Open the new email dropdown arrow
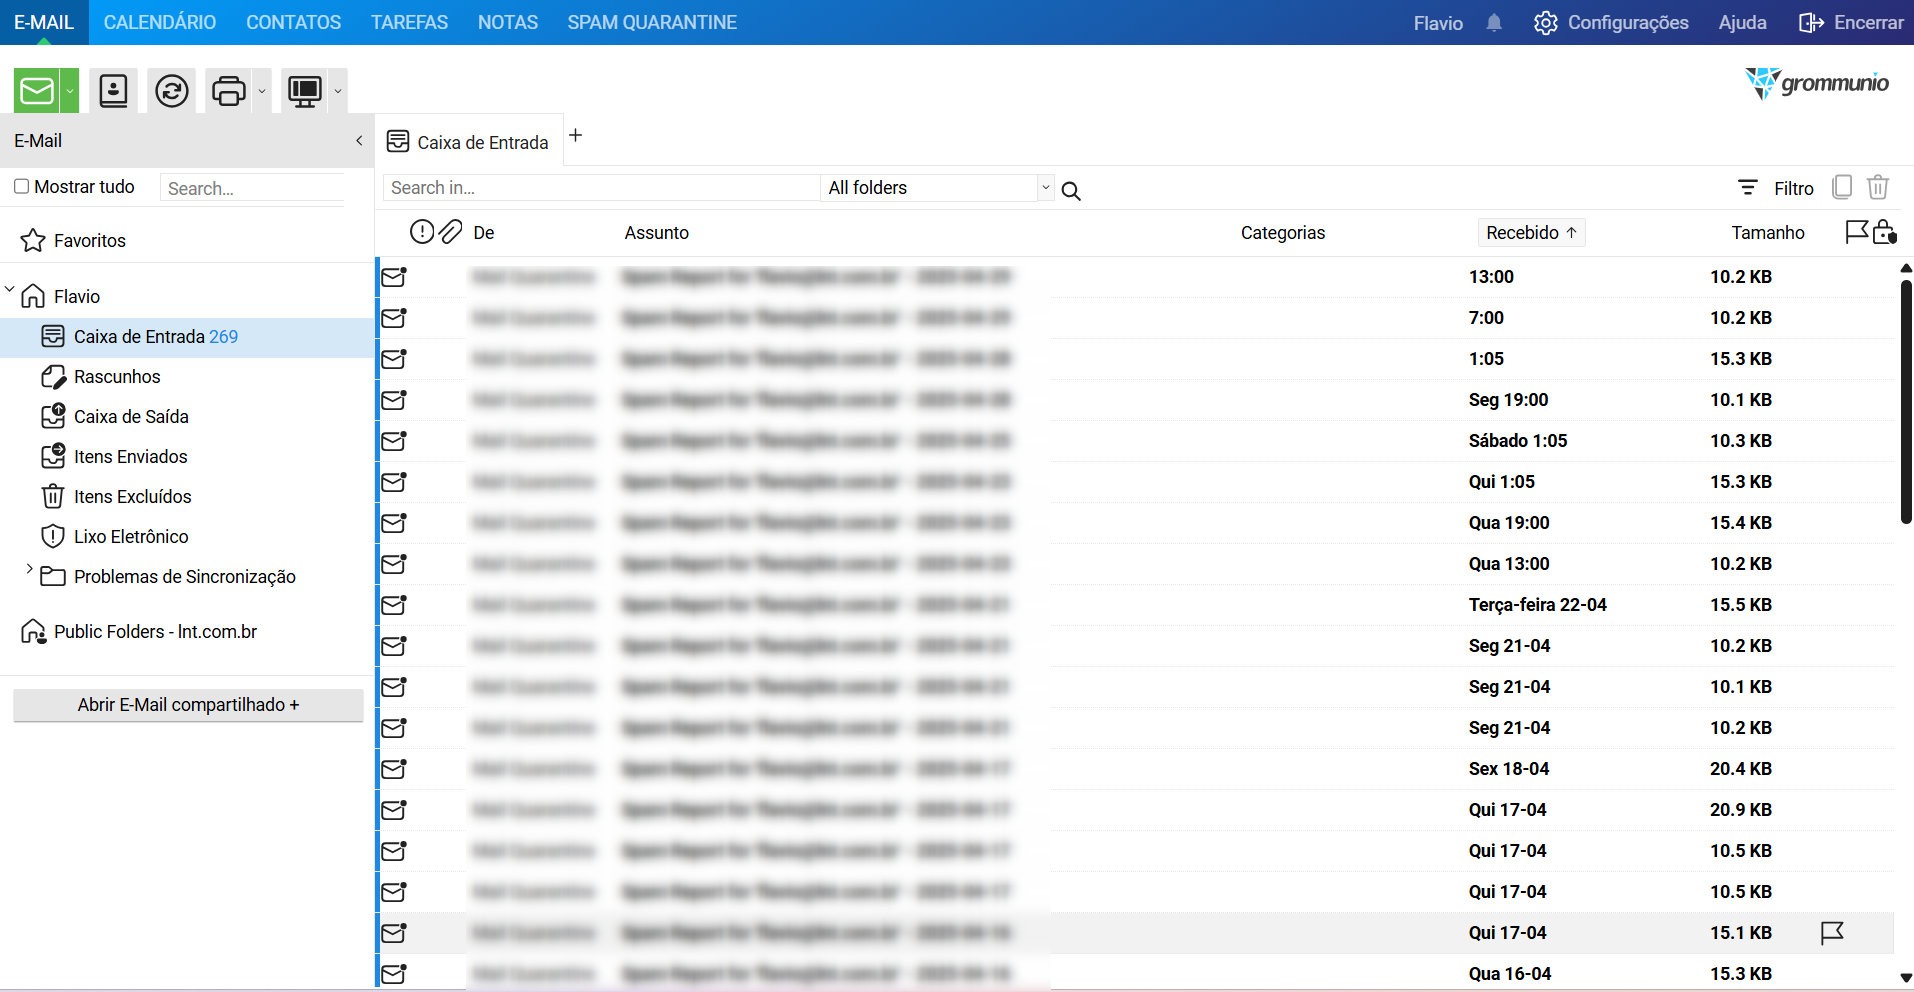Viewport: 1914px width, 992px height. 70,91
